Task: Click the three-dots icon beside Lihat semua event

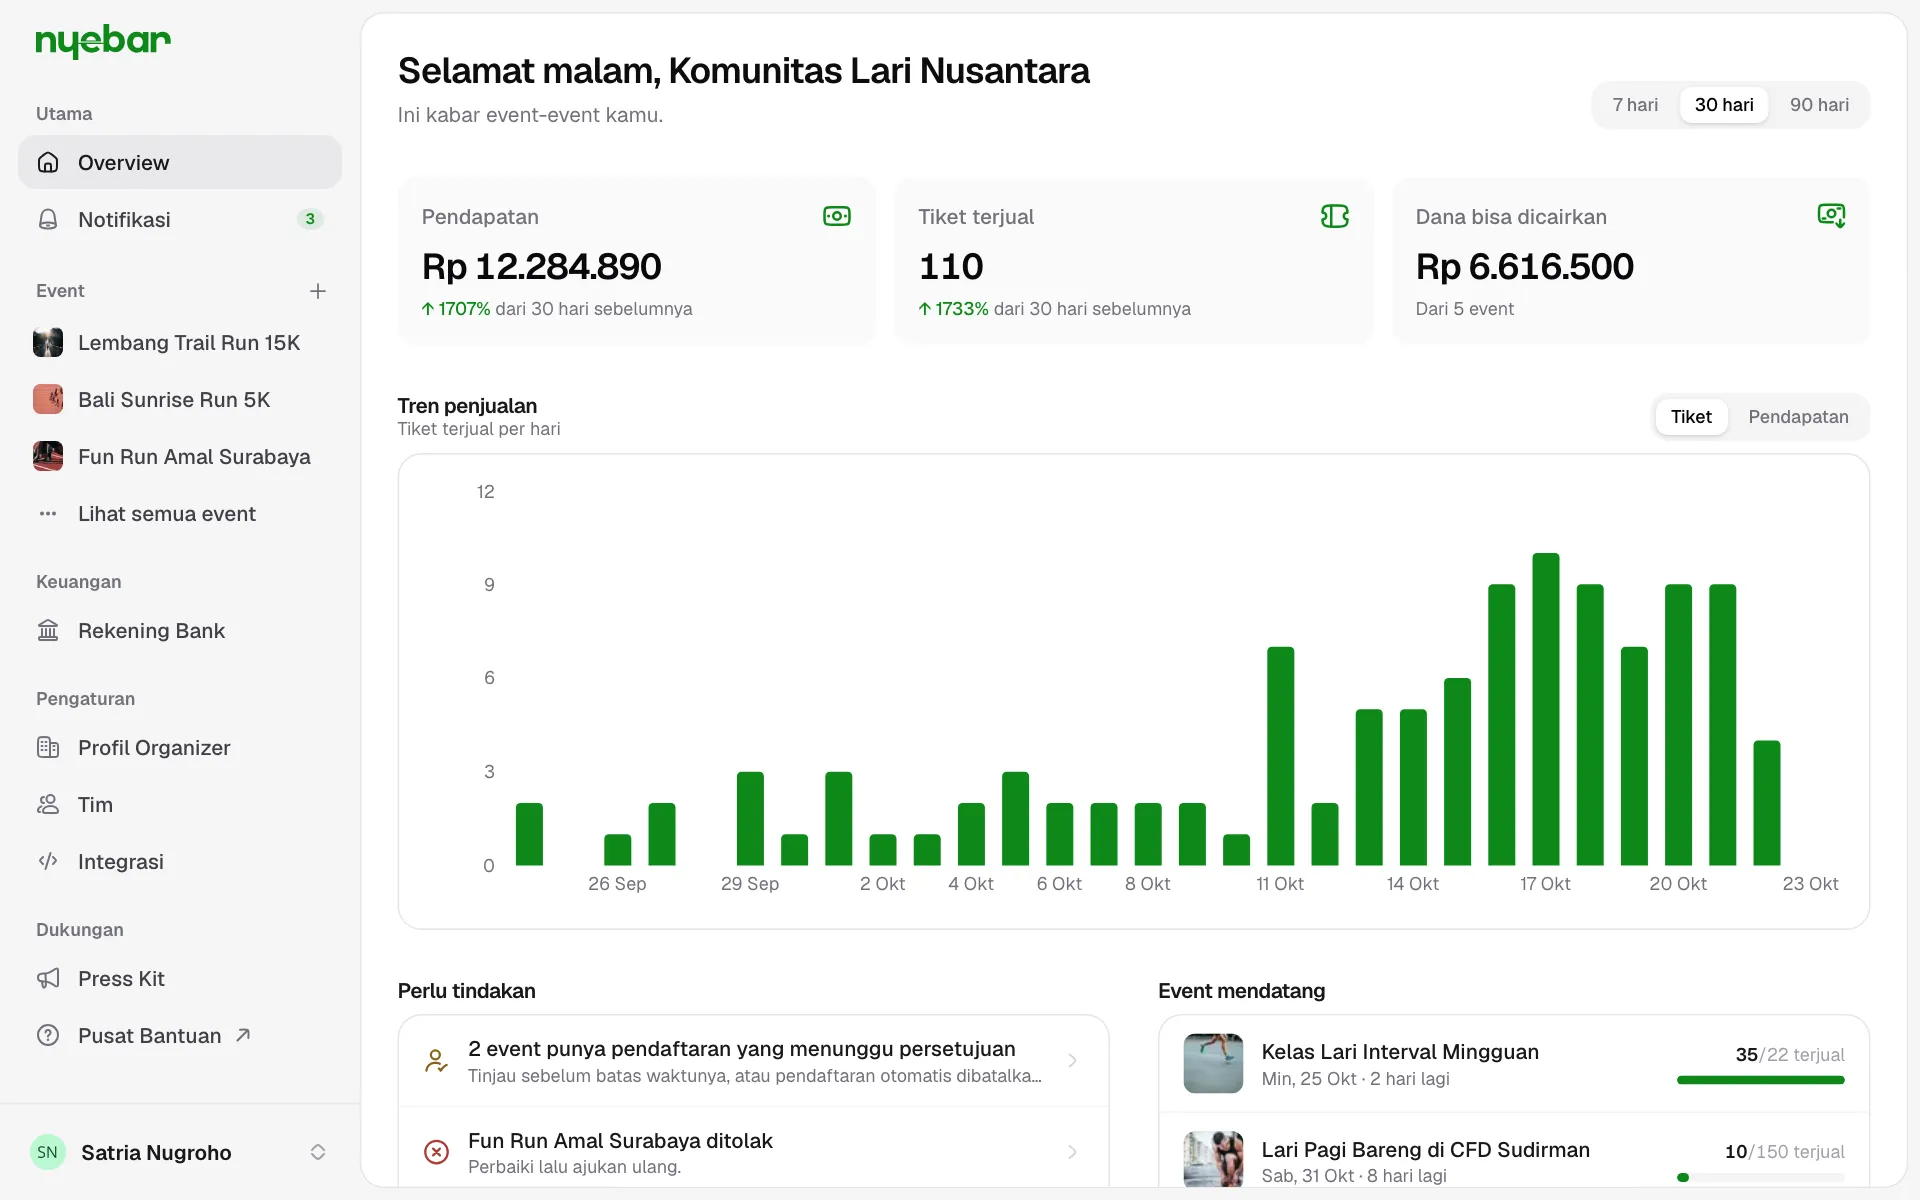Action: click(48, 514)
